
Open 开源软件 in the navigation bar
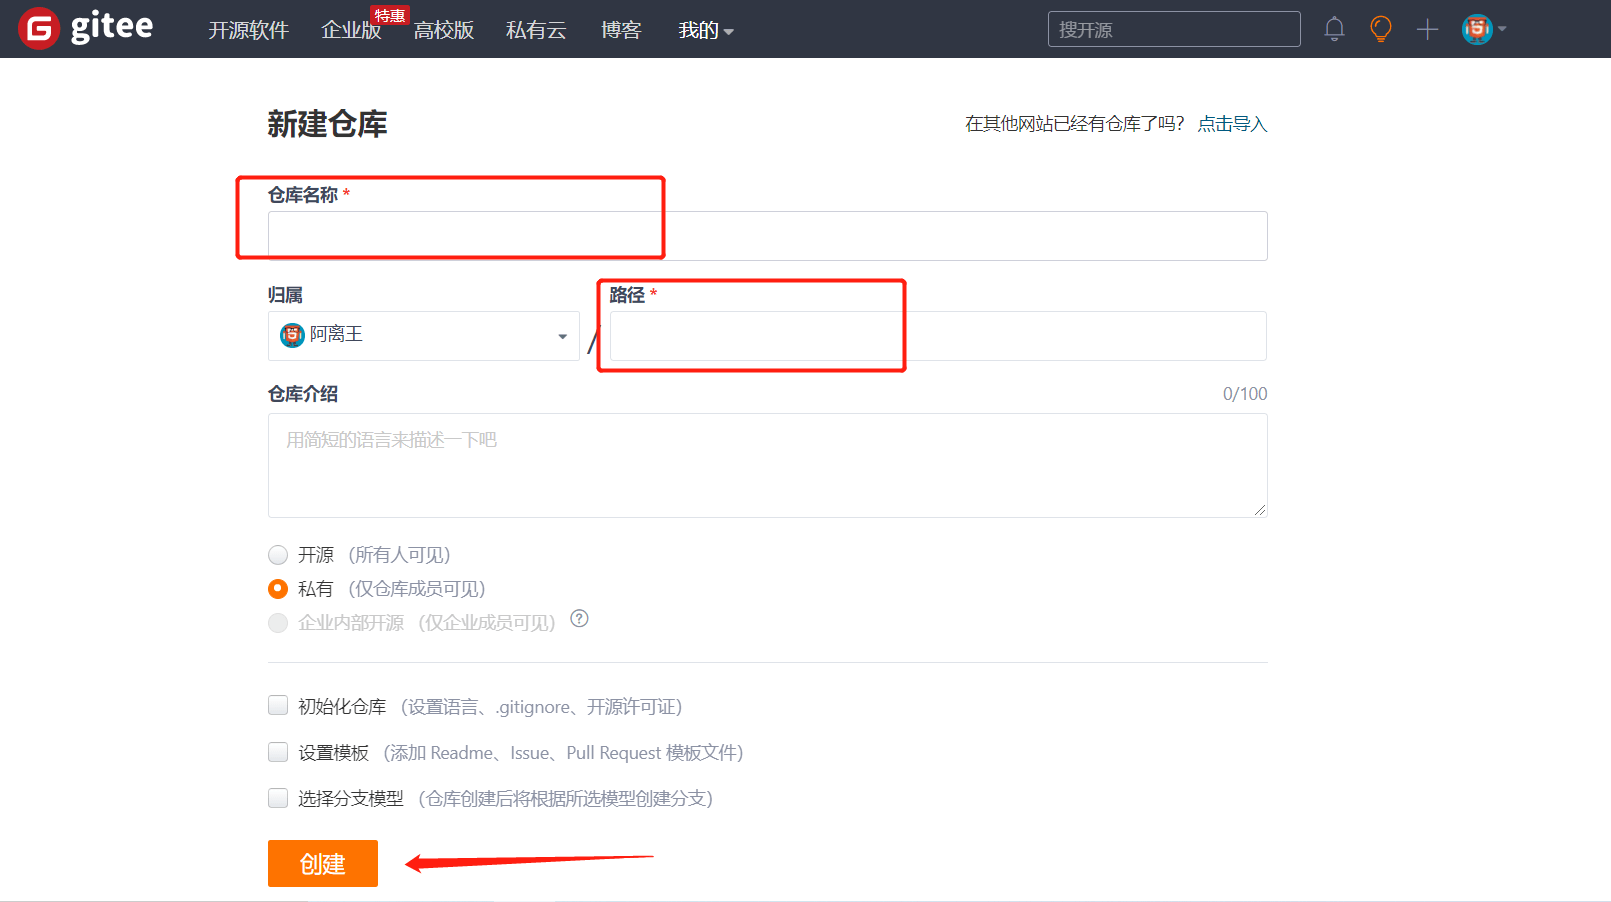pos(248,30)
